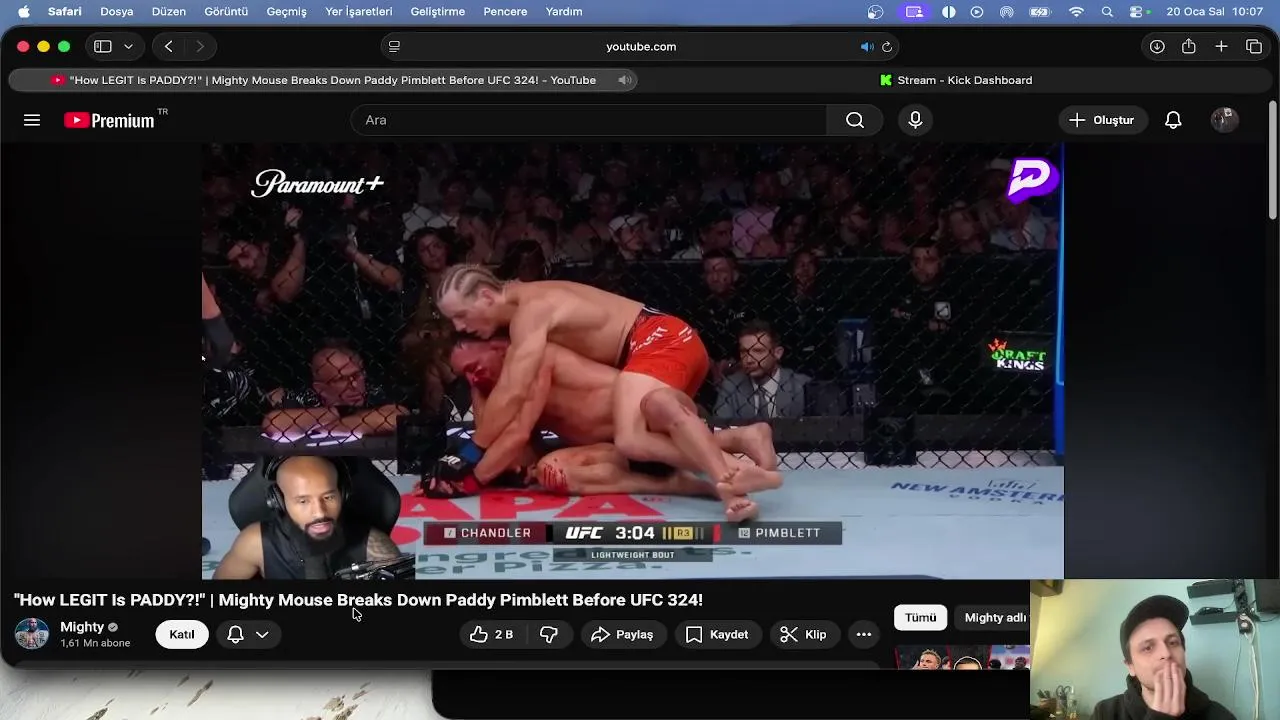Open Spotlight search in menu bar

tap(1107, 12)
